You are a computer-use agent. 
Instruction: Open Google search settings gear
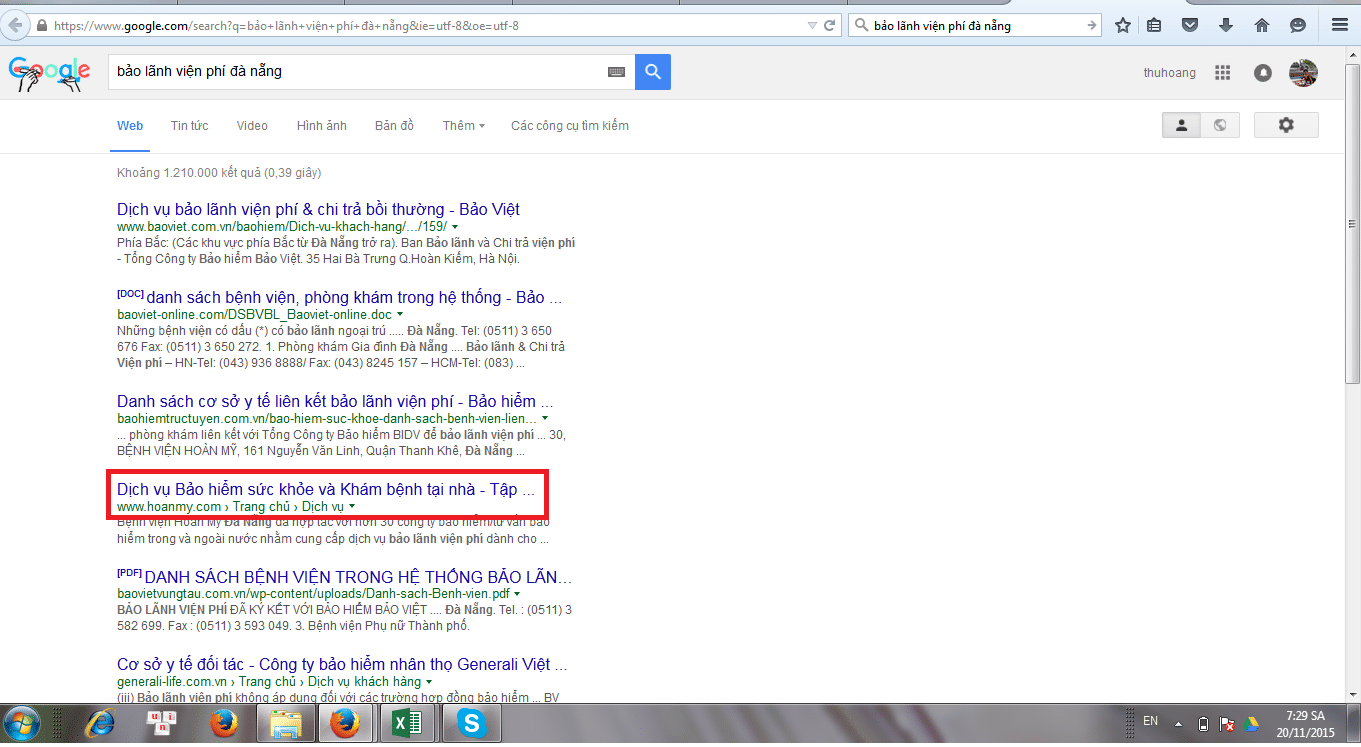point(1286,125)
